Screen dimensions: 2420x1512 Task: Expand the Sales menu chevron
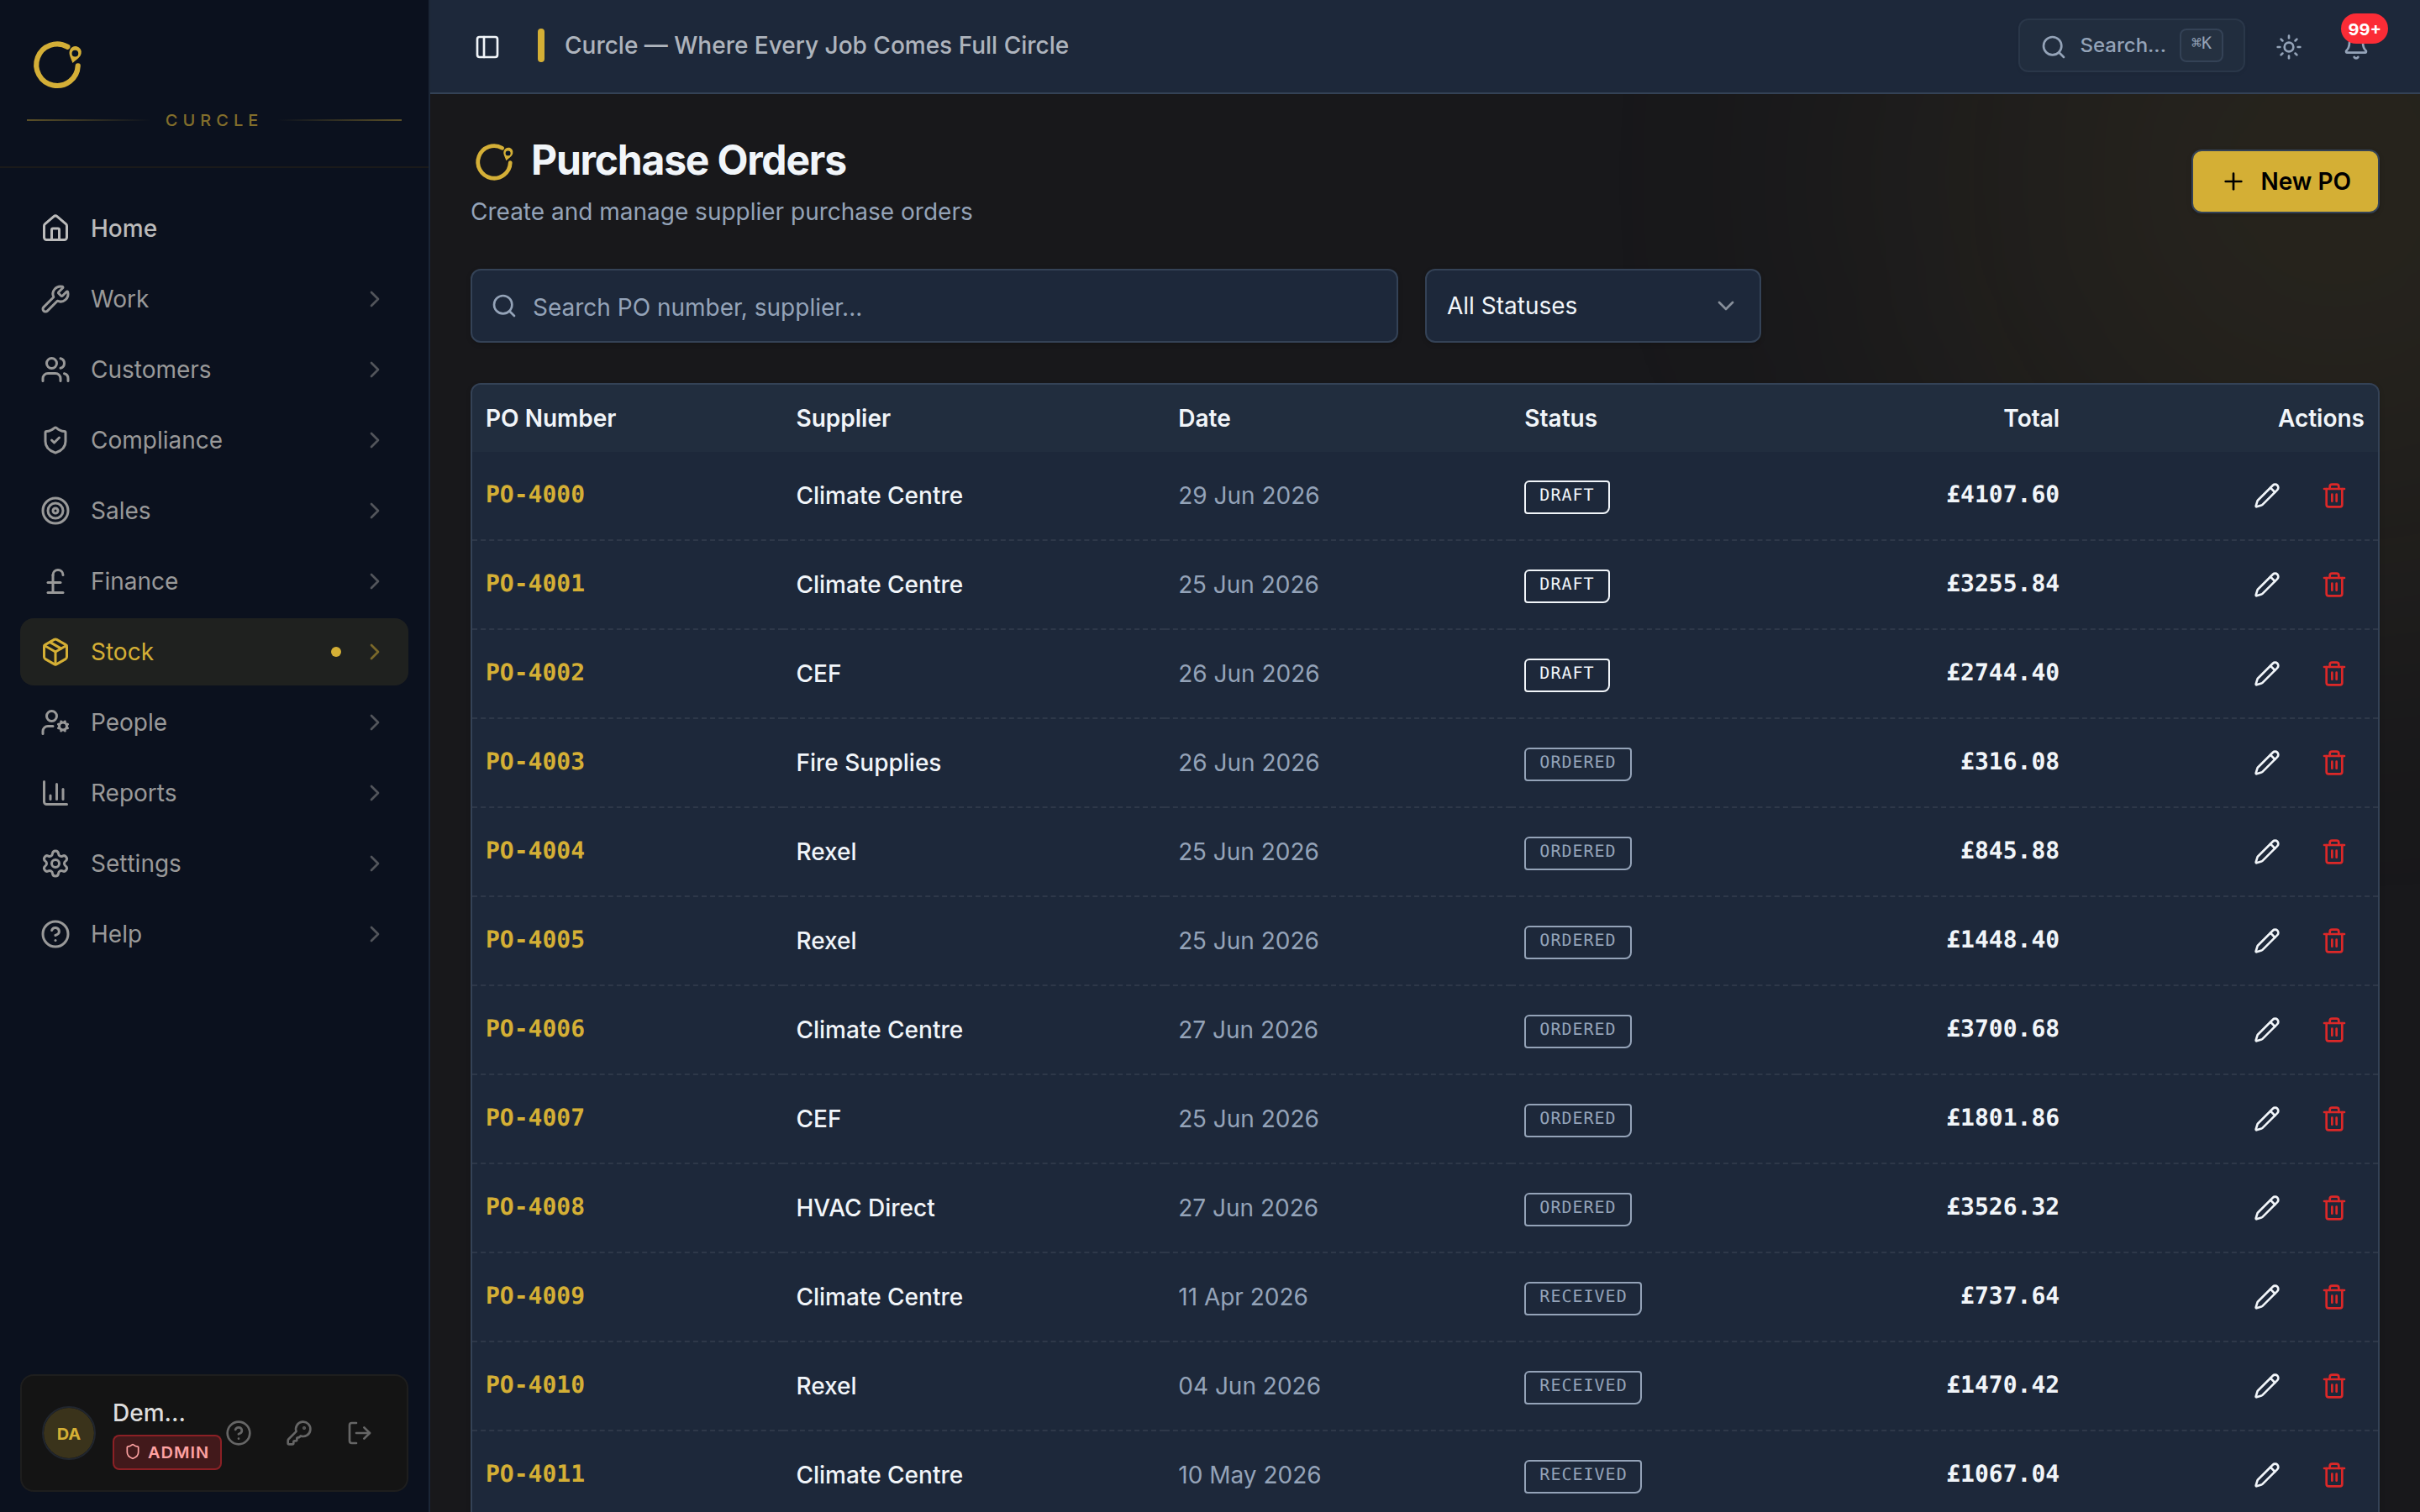coord(374,511)
